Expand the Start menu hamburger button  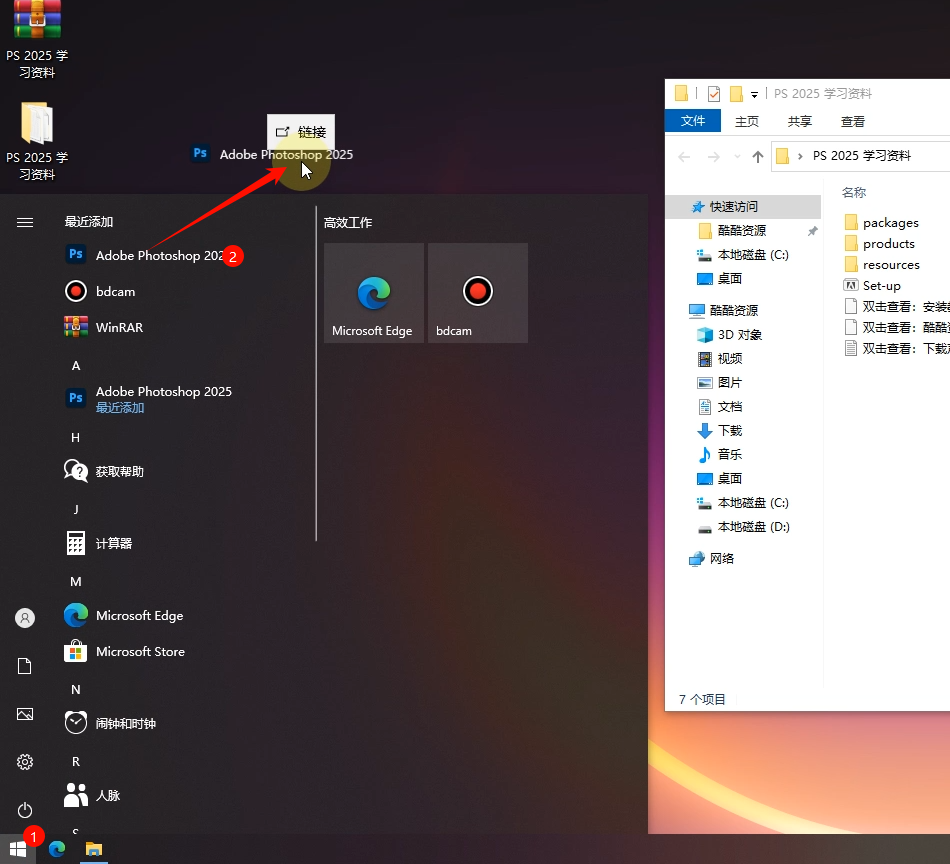tap(25, 222)
